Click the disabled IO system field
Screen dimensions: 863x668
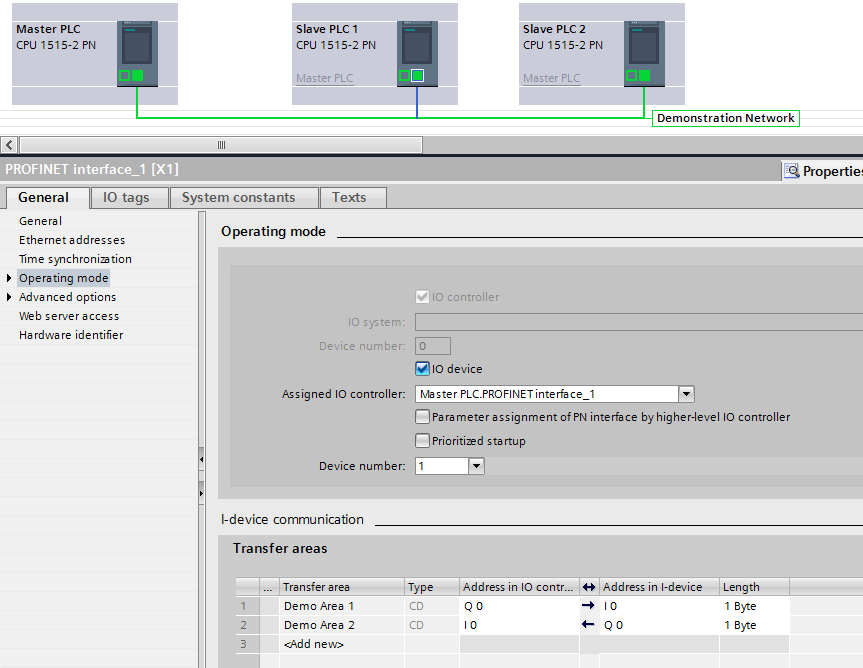pos(638,322)
